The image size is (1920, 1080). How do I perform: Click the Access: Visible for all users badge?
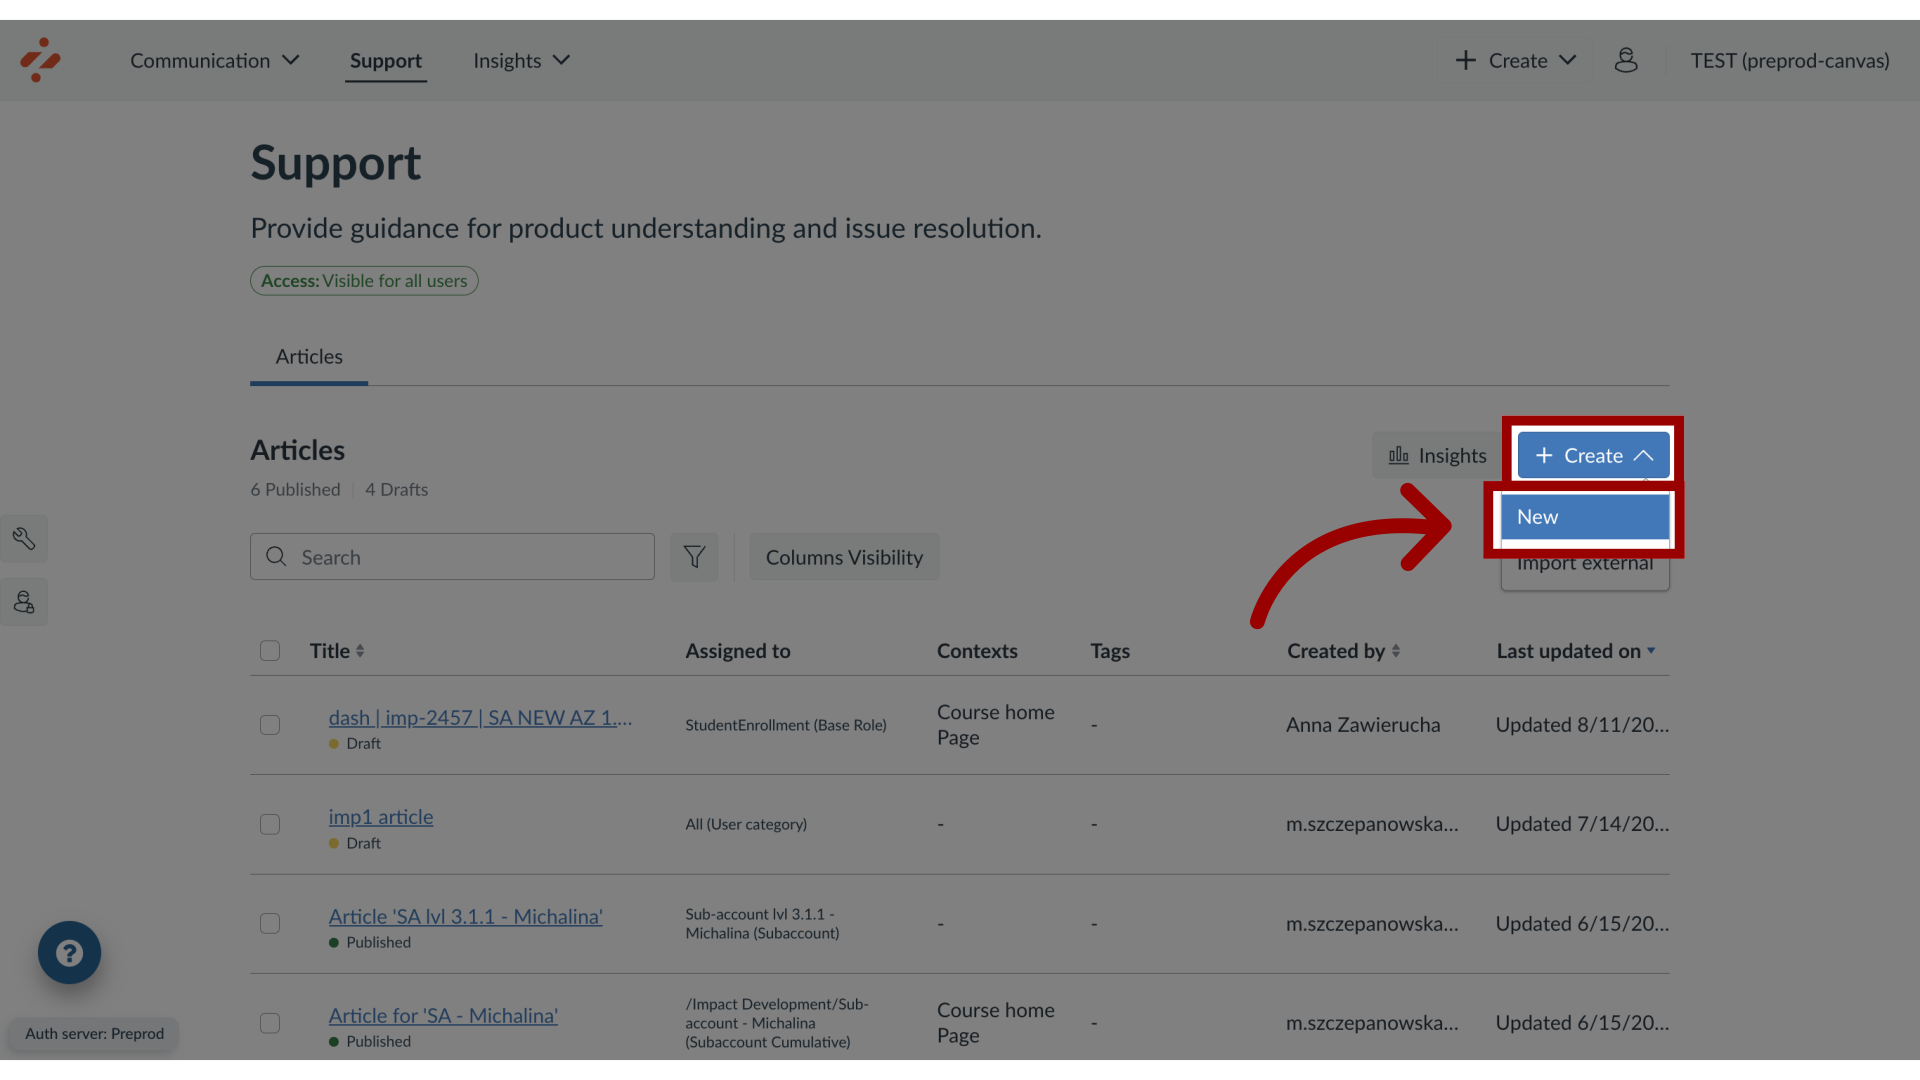364,281
